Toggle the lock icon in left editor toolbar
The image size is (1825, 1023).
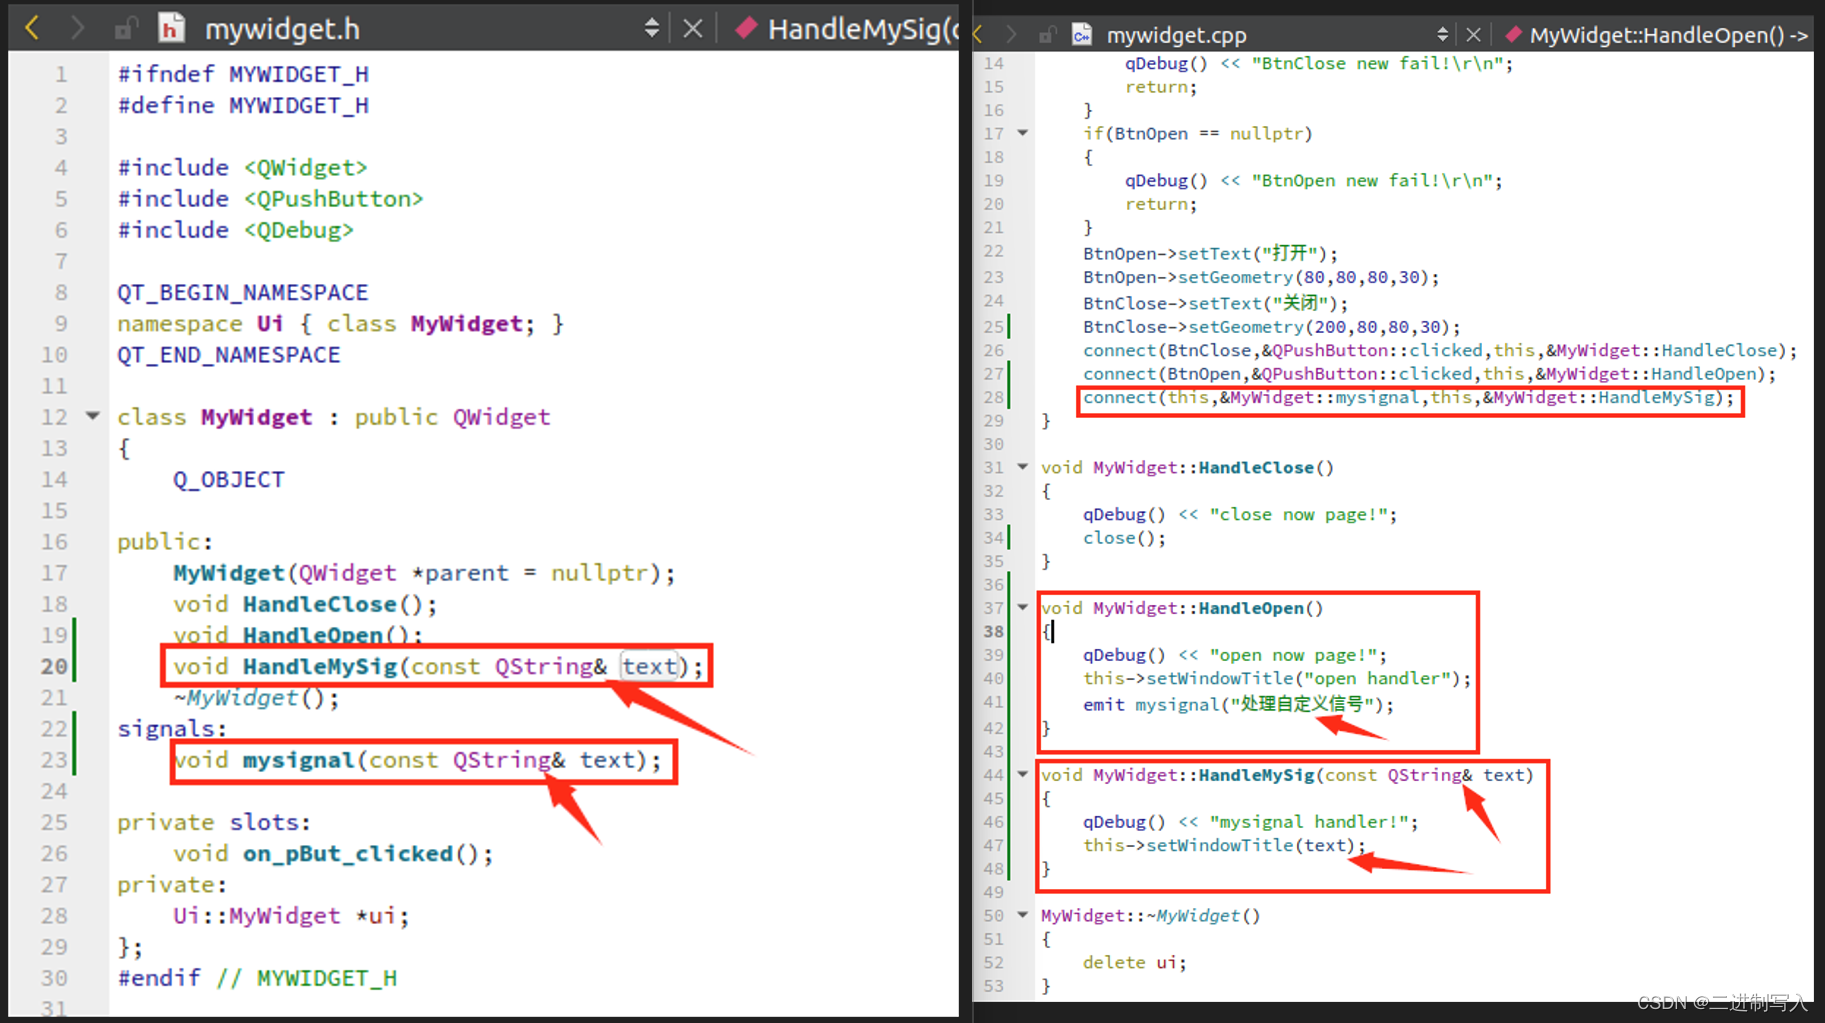coord(125,29)
